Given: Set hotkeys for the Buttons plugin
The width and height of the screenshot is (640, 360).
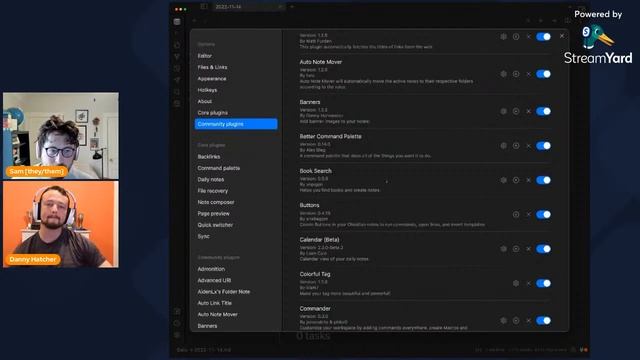Looking at the screenshot, I should tap(516, 214).
